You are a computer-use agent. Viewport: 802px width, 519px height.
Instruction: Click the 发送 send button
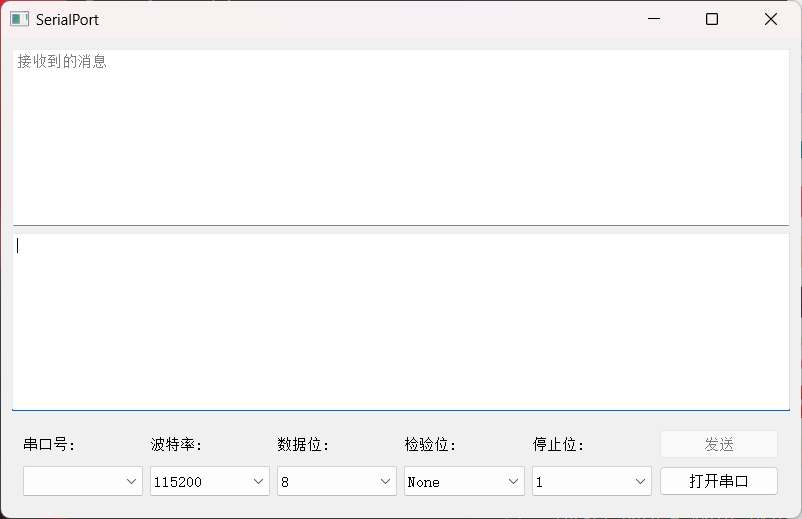coord(719,444)
